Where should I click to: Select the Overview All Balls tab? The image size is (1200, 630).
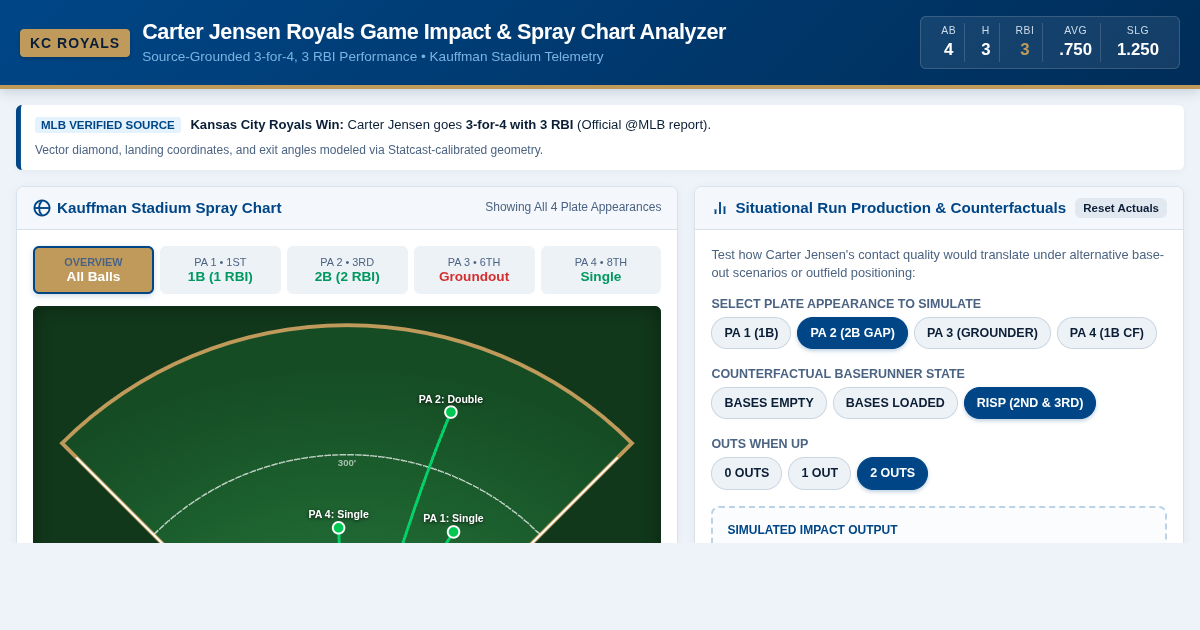[x=93, y=270]
